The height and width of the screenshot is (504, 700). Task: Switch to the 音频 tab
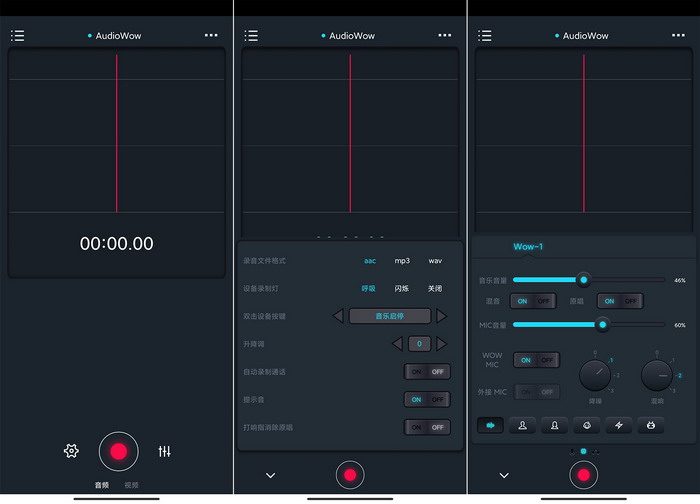click(x=102, y=485)
